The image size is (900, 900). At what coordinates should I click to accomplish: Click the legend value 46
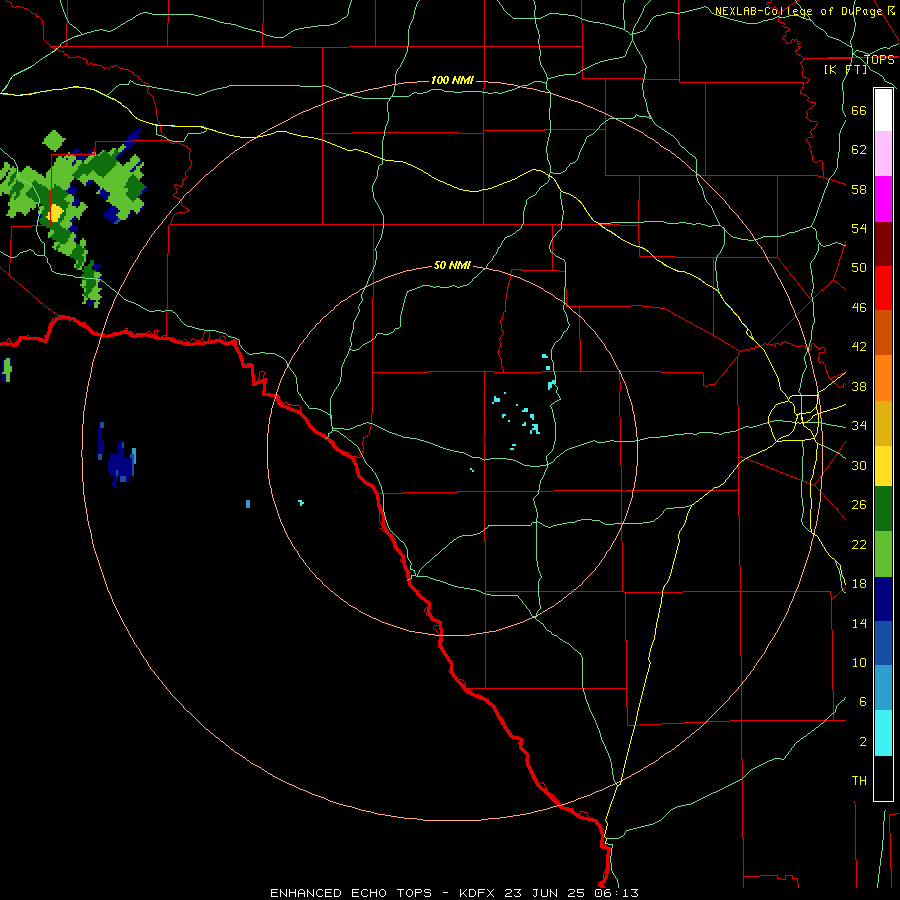point(859,308)
